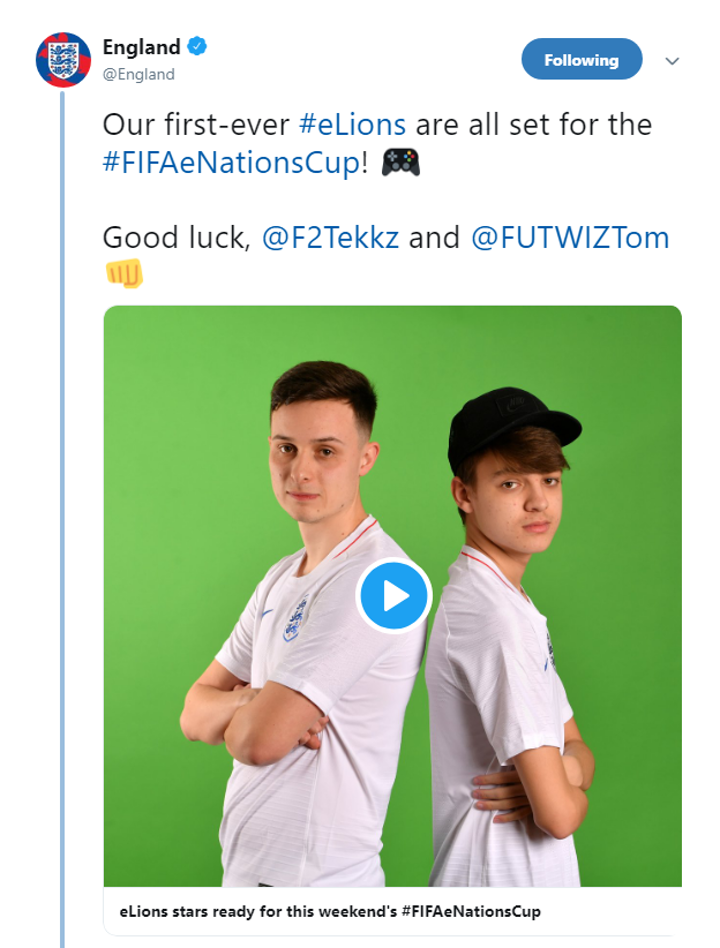Visit the @F2Tekkz profile mention
This screenshot has height=948, width=720.
click(330, 238)
